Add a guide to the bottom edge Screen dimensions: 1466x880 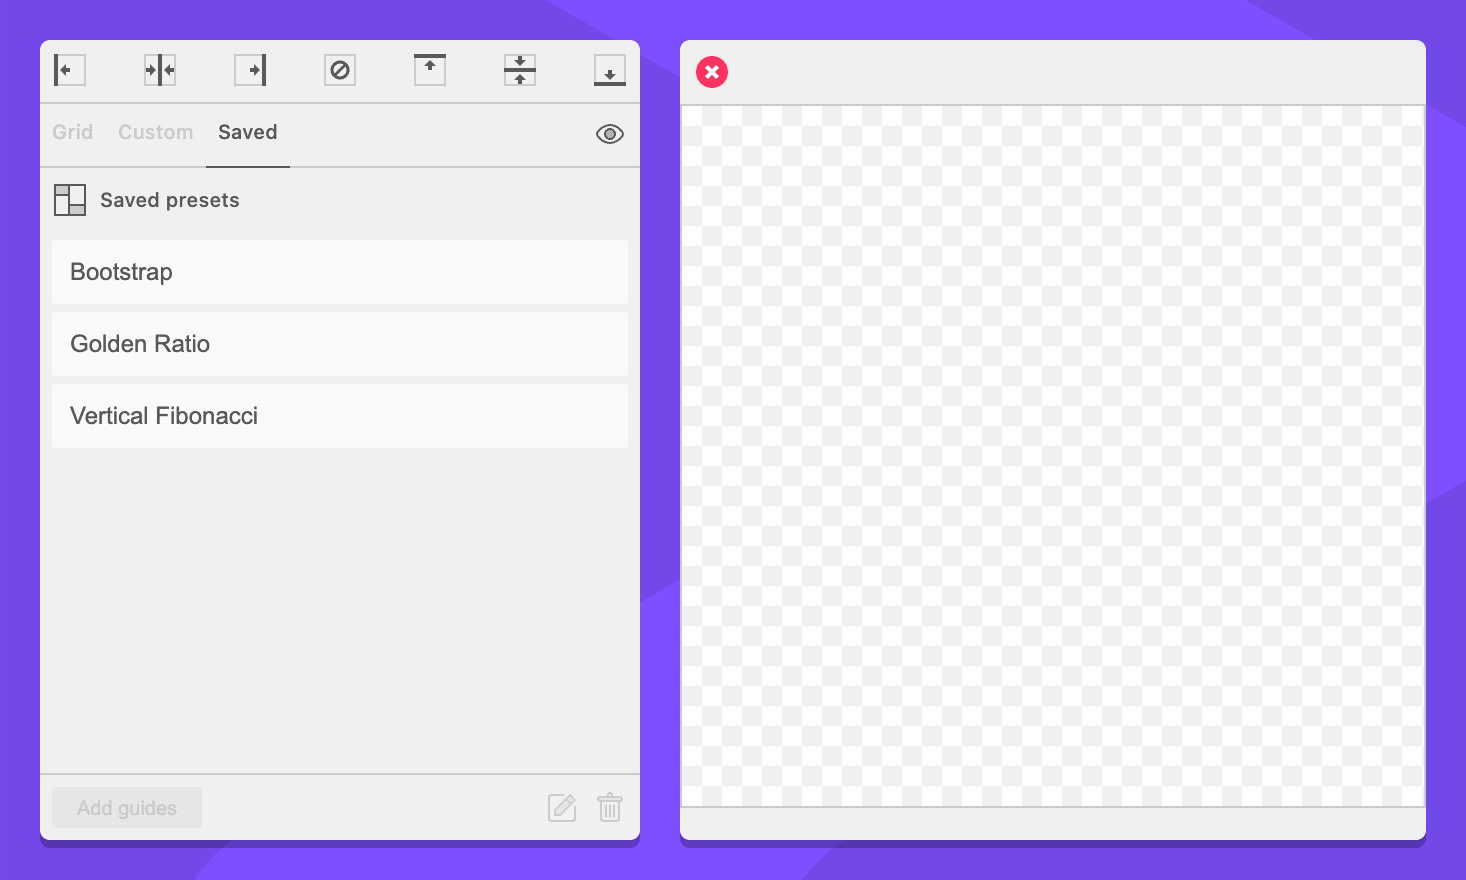(x=610, y=70)
